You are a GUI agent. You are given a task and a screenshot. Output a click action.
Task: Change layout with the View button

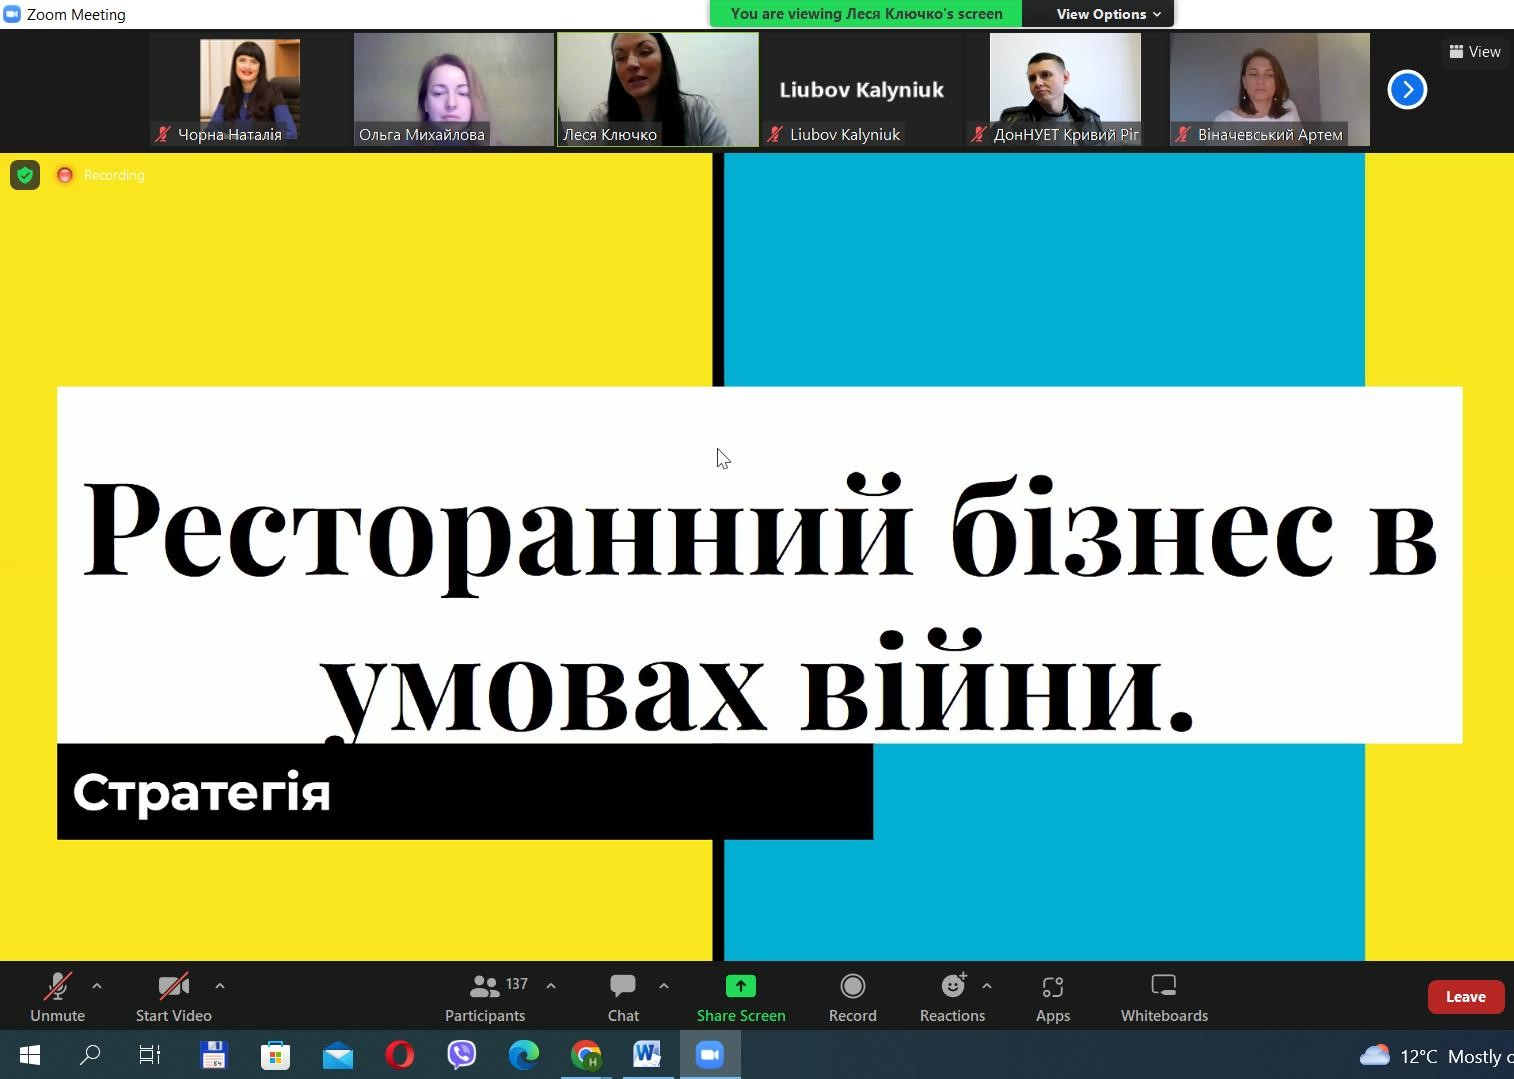[x=1475, y=52]
